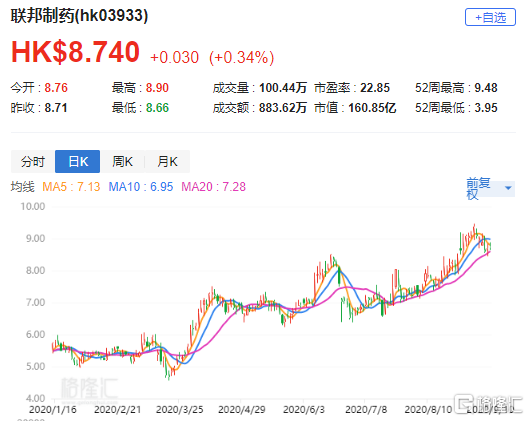Viewport: 529px width, 421px height.
Task: Click y-axis label 8.00
Action: tap(35, 270)
